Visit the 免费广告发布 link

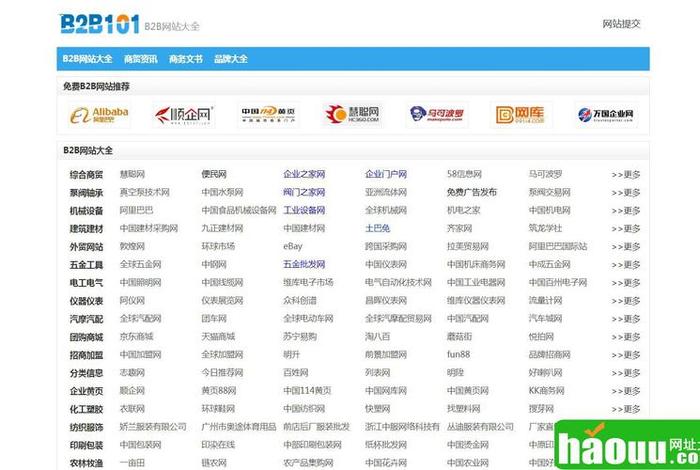(471, 192)
